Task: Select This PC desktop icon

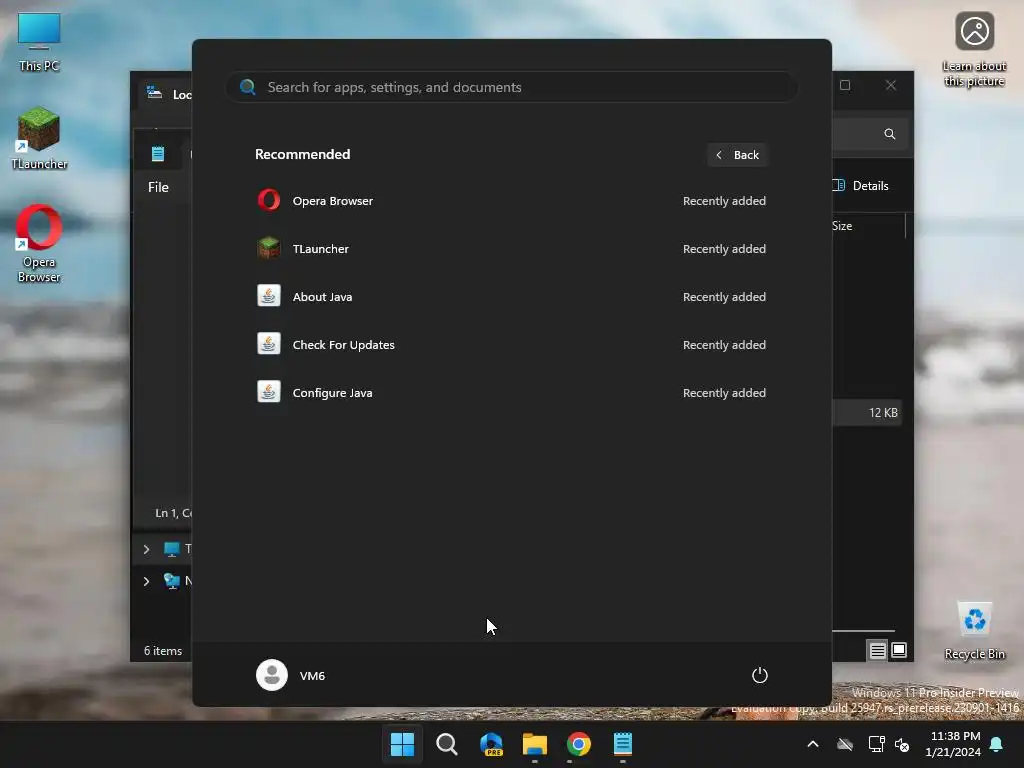Action: click(x=39, y=42)
